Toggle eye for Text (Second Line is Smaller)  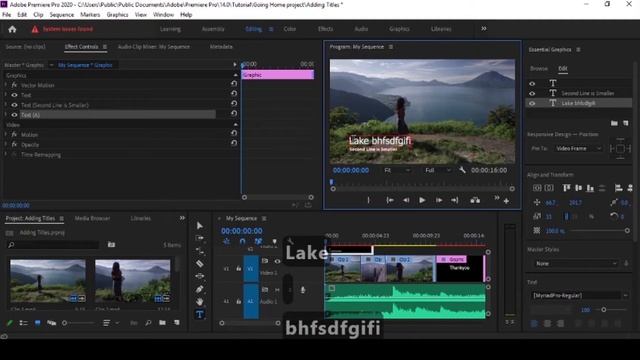pyautogui.click(x=14, y=105)
